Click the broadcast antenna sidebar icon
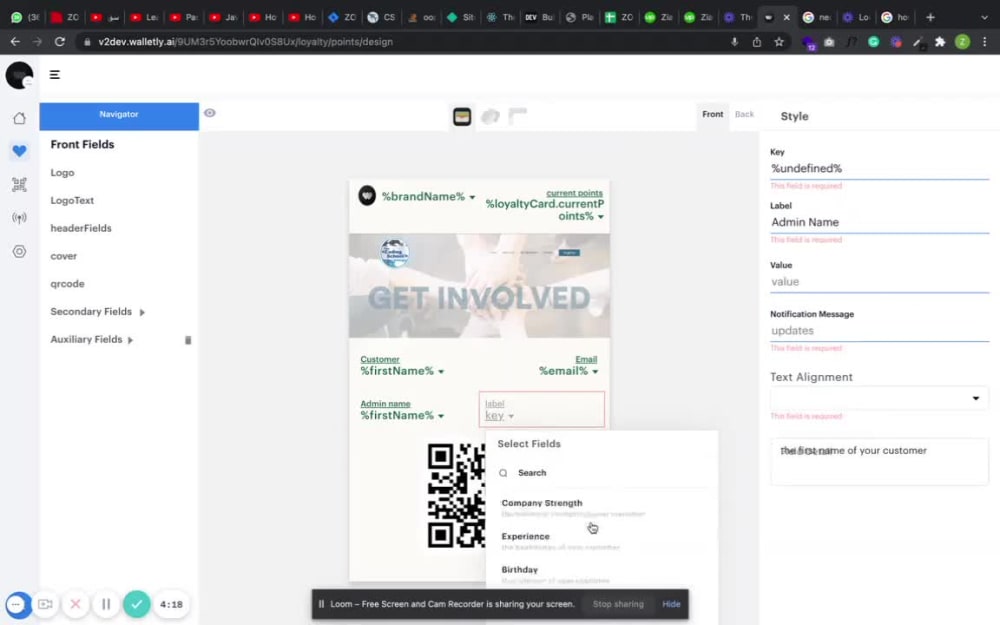Screen dimensions: 1000x625 point(18,218)
